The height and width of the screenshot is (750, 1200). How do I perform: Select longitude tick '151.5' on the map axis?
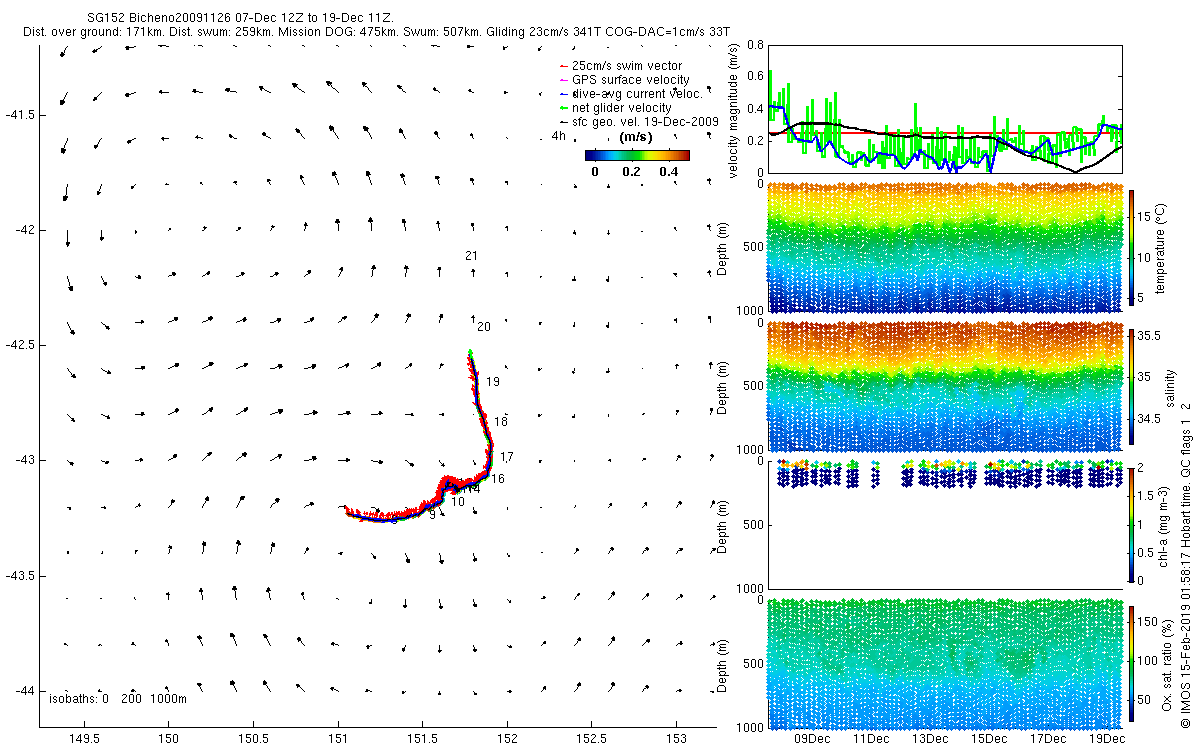coord(422,738)
